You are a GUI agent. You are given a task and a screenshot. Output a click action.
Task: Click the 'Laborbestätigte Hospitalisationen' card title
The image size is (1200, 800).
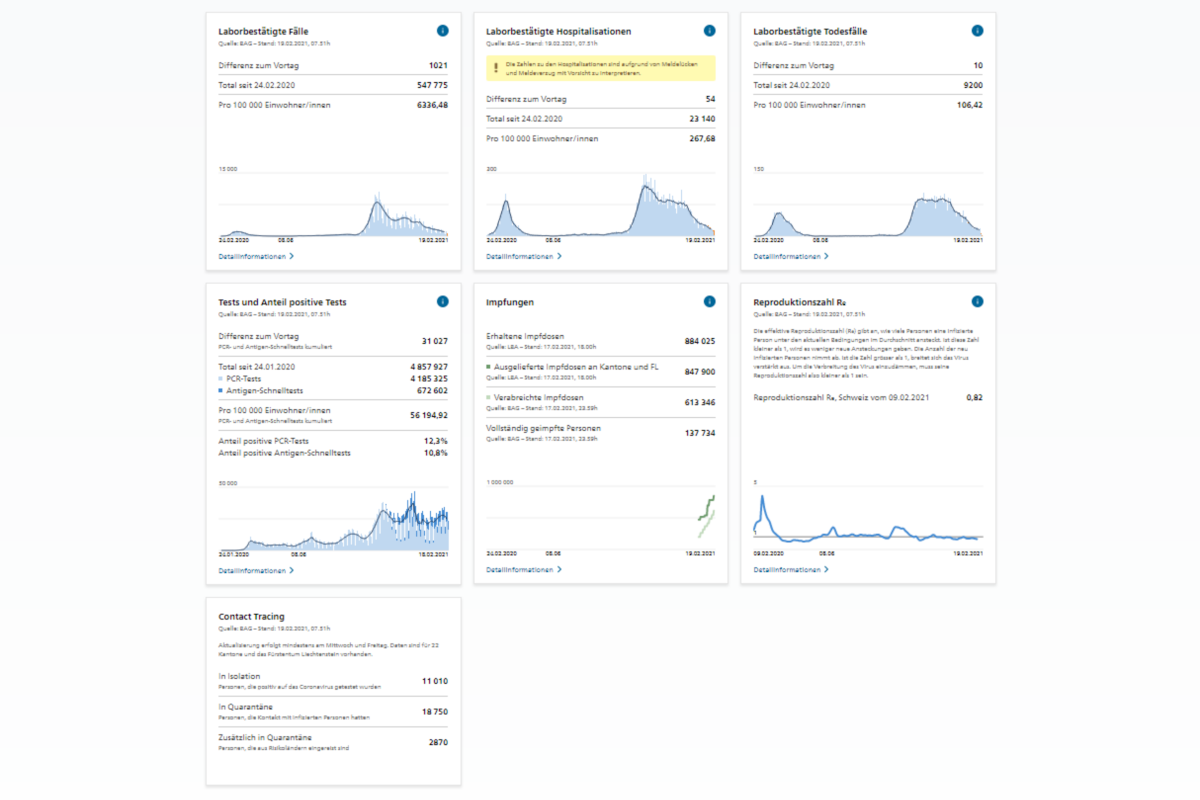(559, 31)
